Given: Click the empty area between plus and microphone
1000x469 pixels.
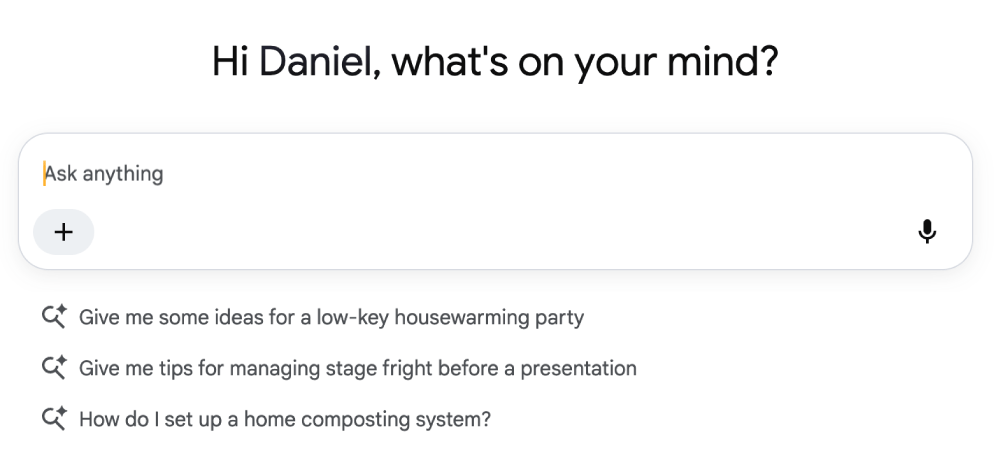Looking at the screenshot, I should [504, 232].
